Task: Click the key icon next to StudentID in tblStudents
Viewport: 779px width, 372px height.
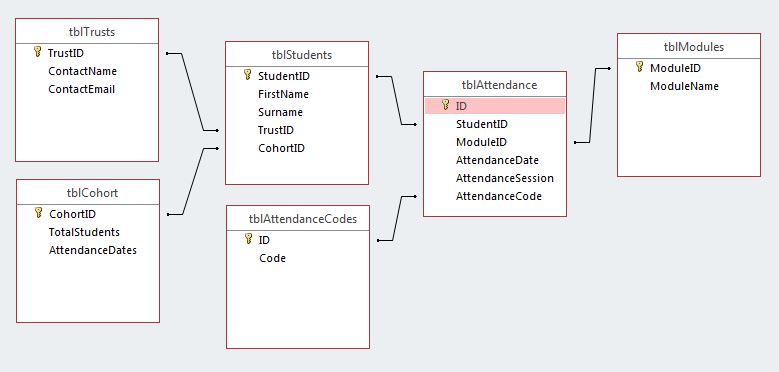Action: (247, 75)
